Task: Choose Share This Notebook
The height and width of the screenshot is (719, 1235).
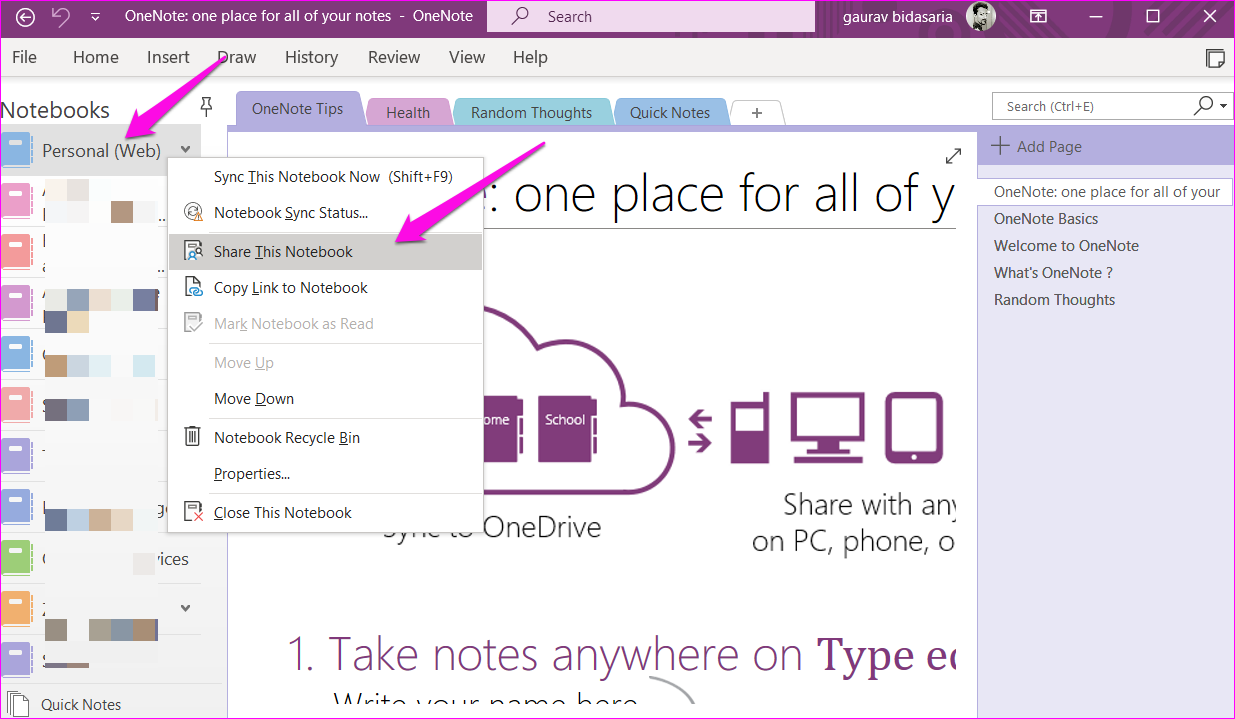Action: click(x=325, y=252)
